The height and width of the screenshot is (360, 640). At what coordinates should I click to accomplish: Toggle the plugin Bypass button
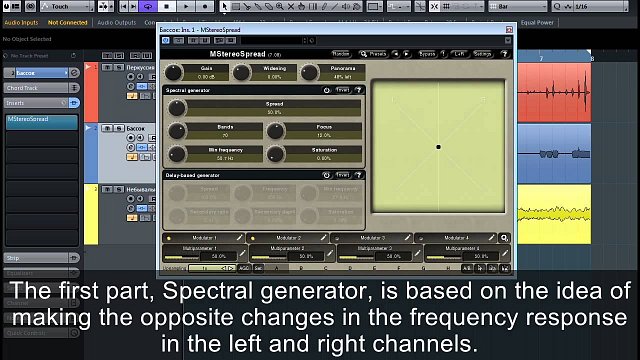[x=427, y=54]
